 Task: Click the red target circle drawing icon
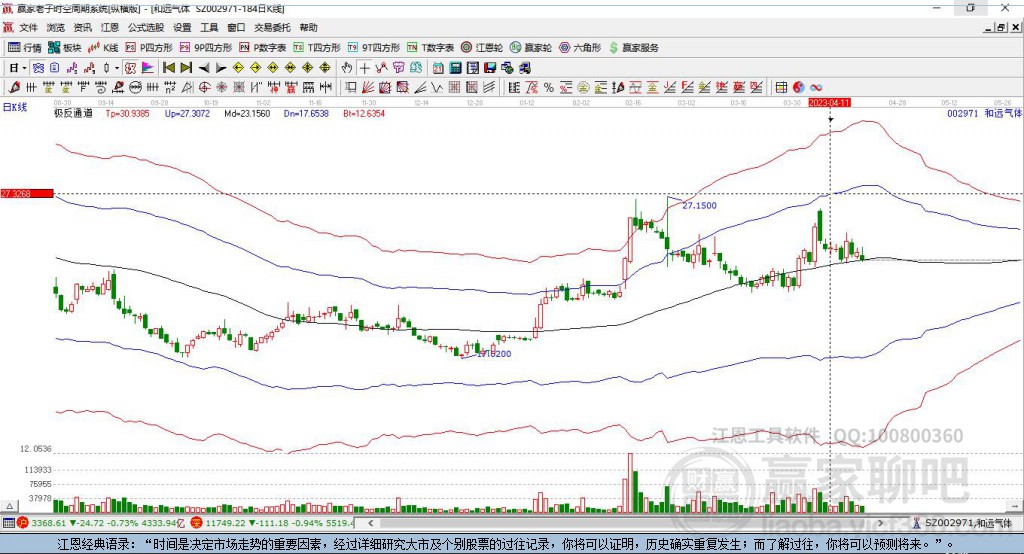[x=204, y=88]
